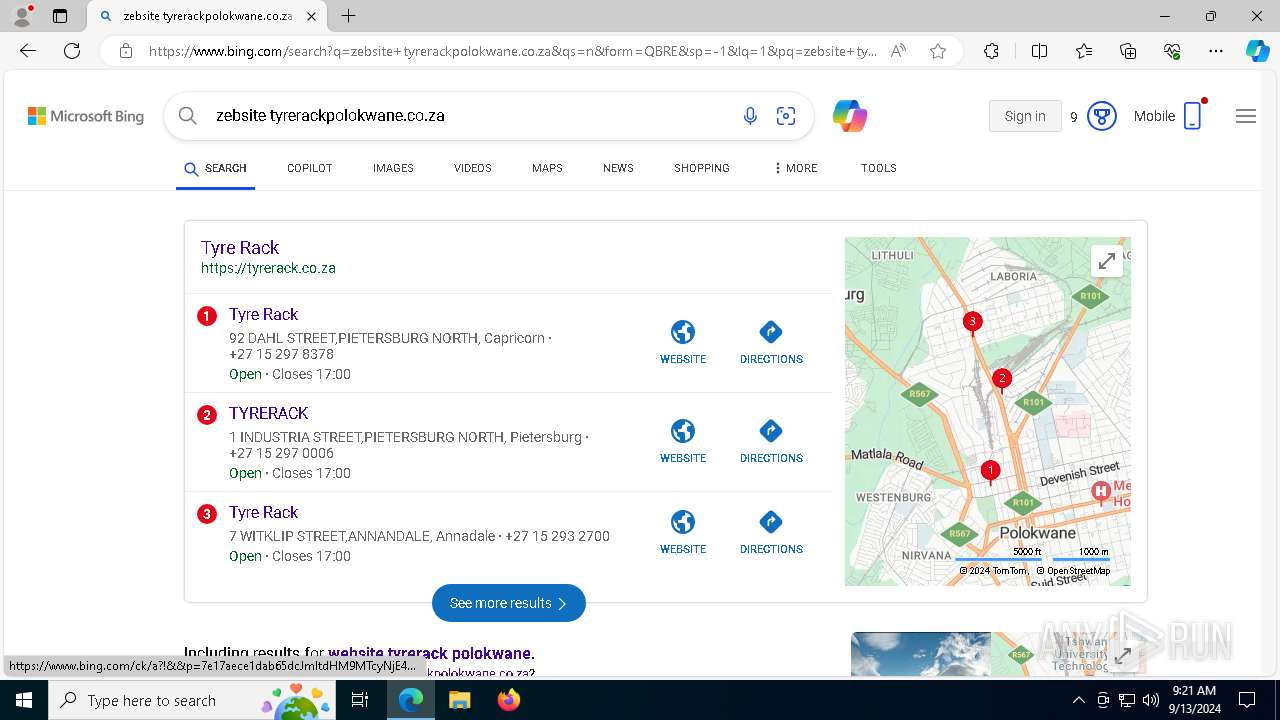The height and width of the screenshot is (720, 1280).
Task: Open the https://tyrerack.co.za URL link
Action: [x=268, y=268]
